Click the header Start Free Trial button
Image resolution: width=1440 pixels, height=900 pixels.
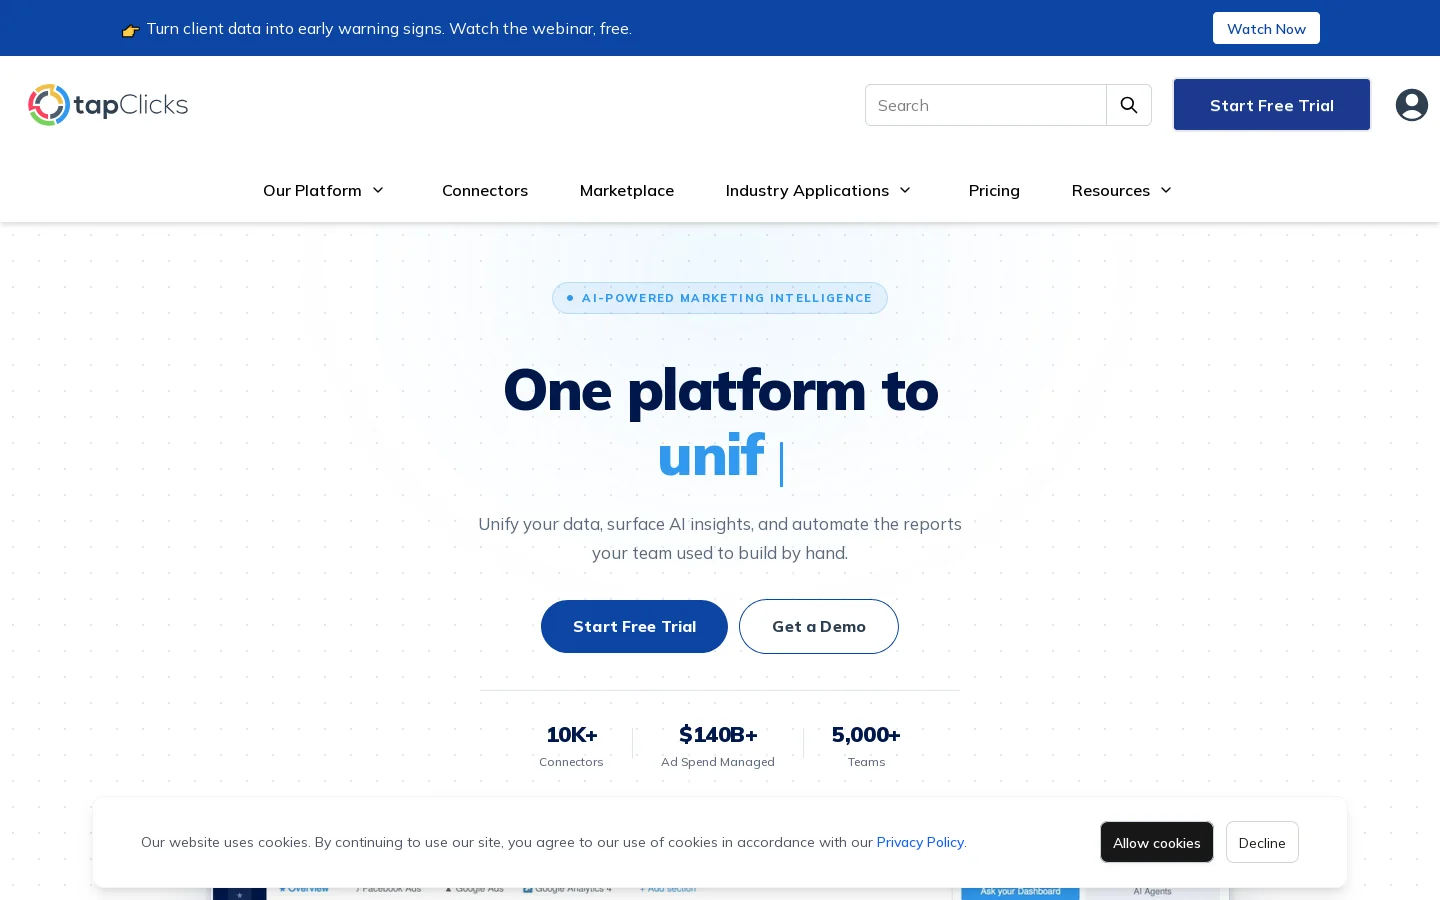1272,105
